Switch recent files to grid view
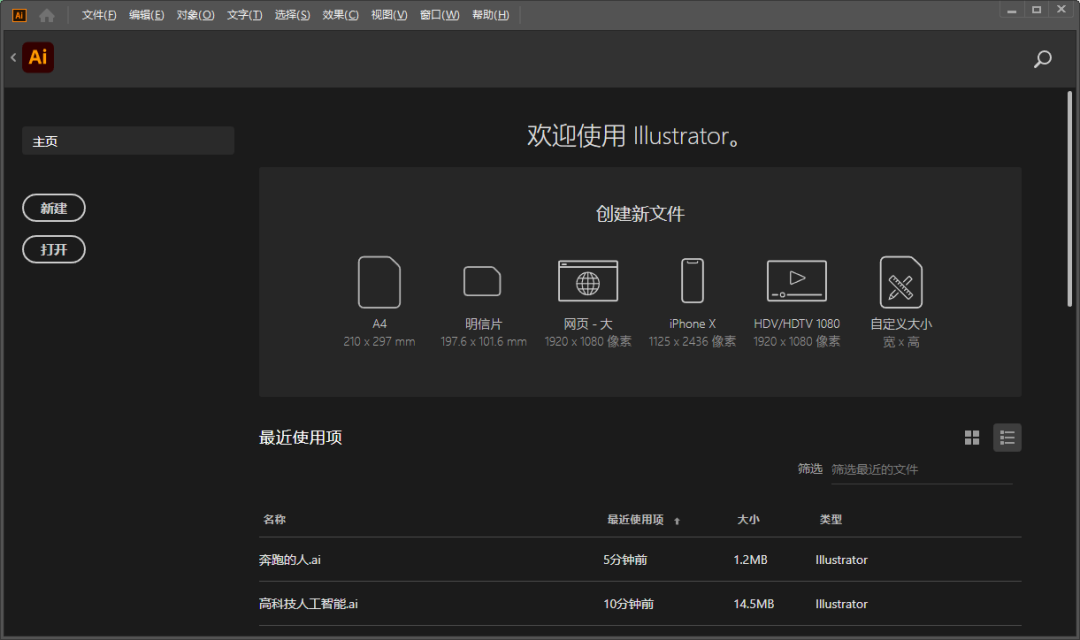The width and height of the screenshot is (1080, 640). pos(972,437)
